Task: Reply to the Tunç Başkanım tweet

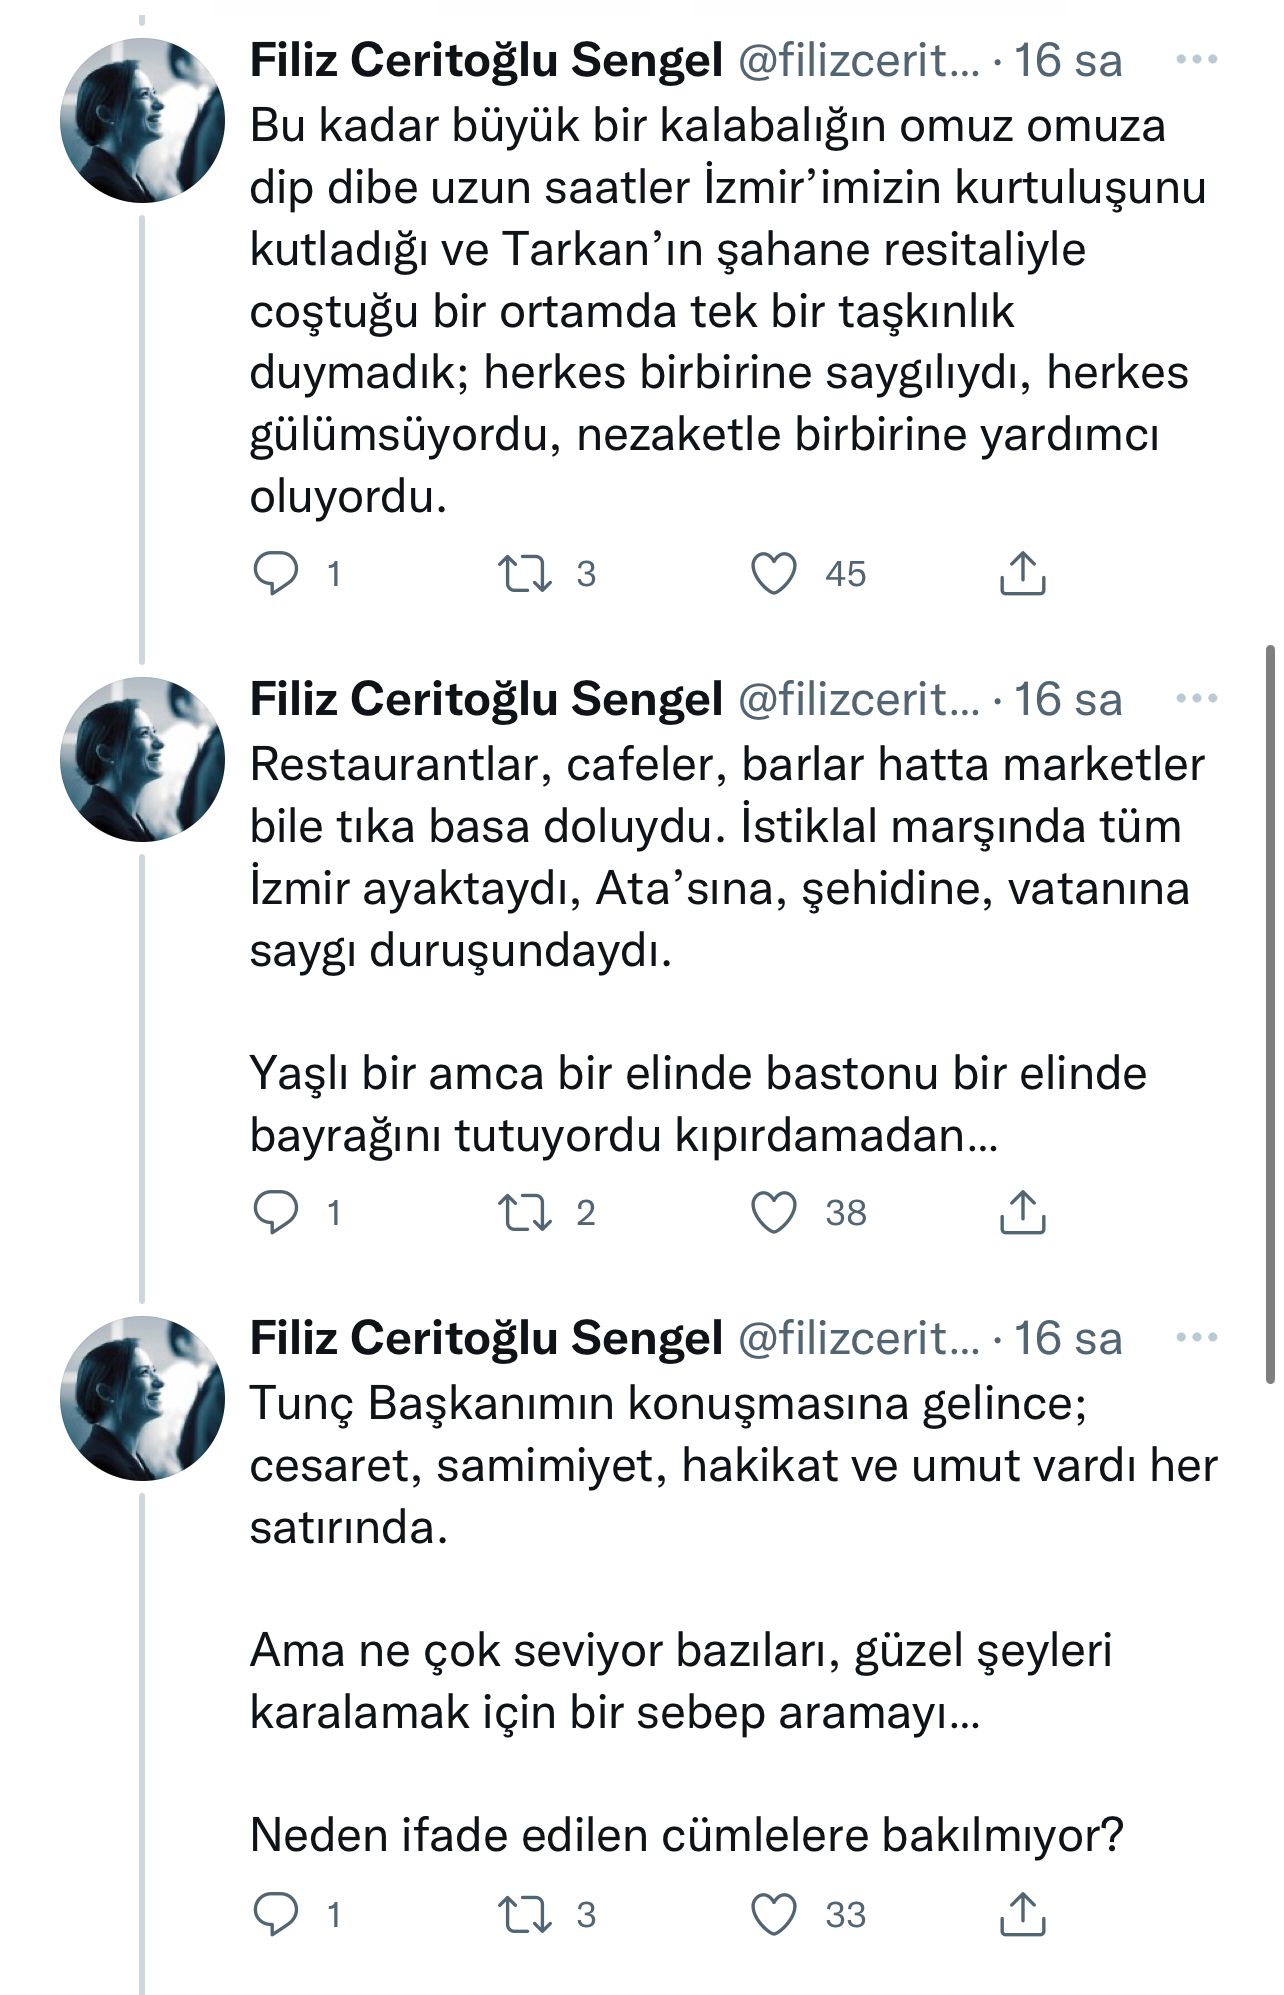Action: tap(275, 1915)
